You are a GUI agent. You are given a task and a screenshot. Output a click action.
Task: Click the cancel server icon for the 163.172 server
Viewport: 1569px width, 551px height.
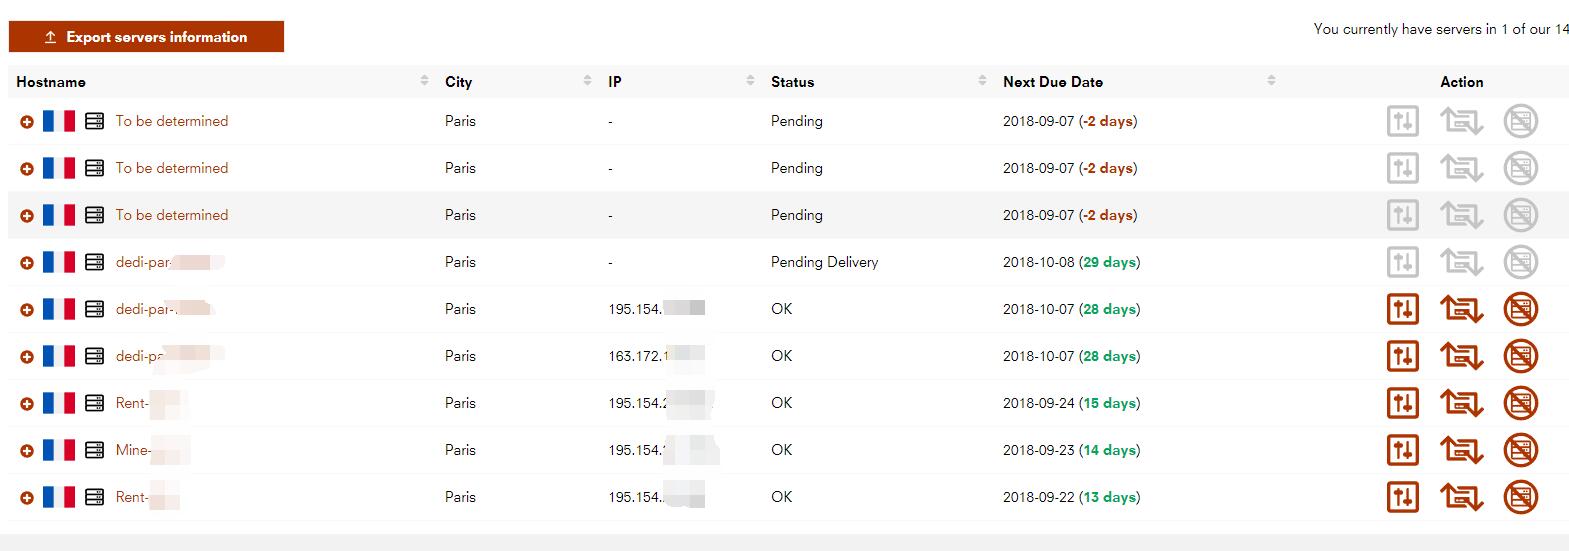1520,356
